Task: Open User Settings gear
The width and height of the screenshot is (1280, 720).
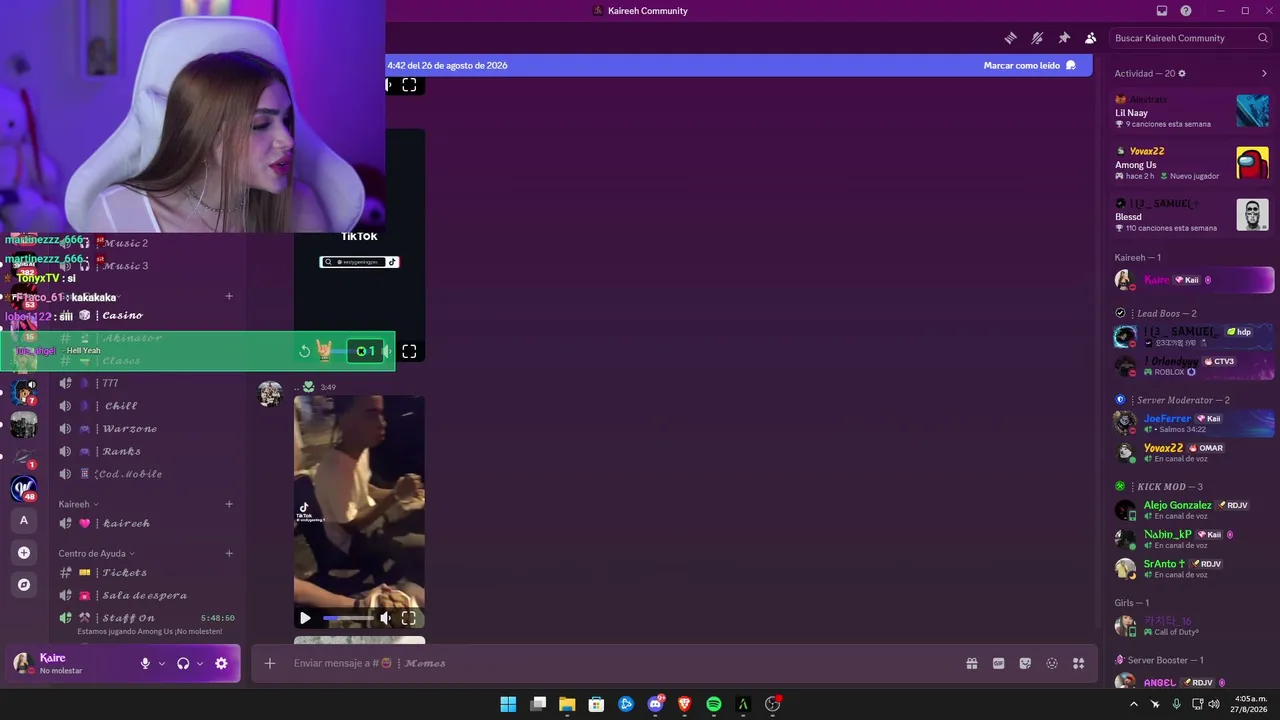Action: [x=221, y=663]
